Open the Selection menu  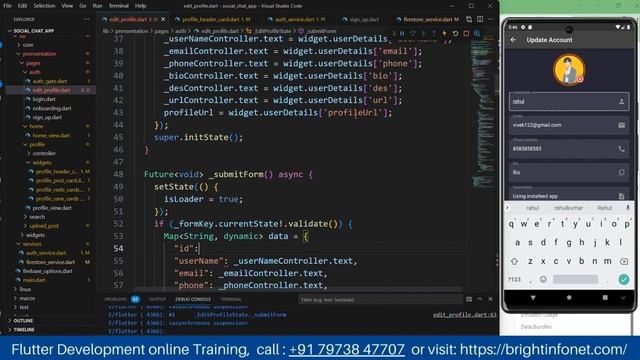coord(44,6)
